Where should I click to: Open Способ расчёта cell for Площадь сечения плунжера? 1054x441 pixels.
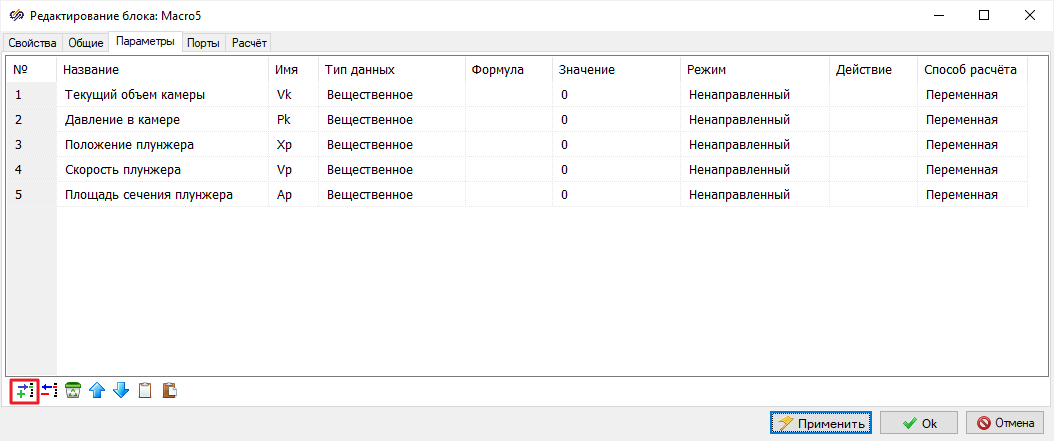tap(971, 195)
